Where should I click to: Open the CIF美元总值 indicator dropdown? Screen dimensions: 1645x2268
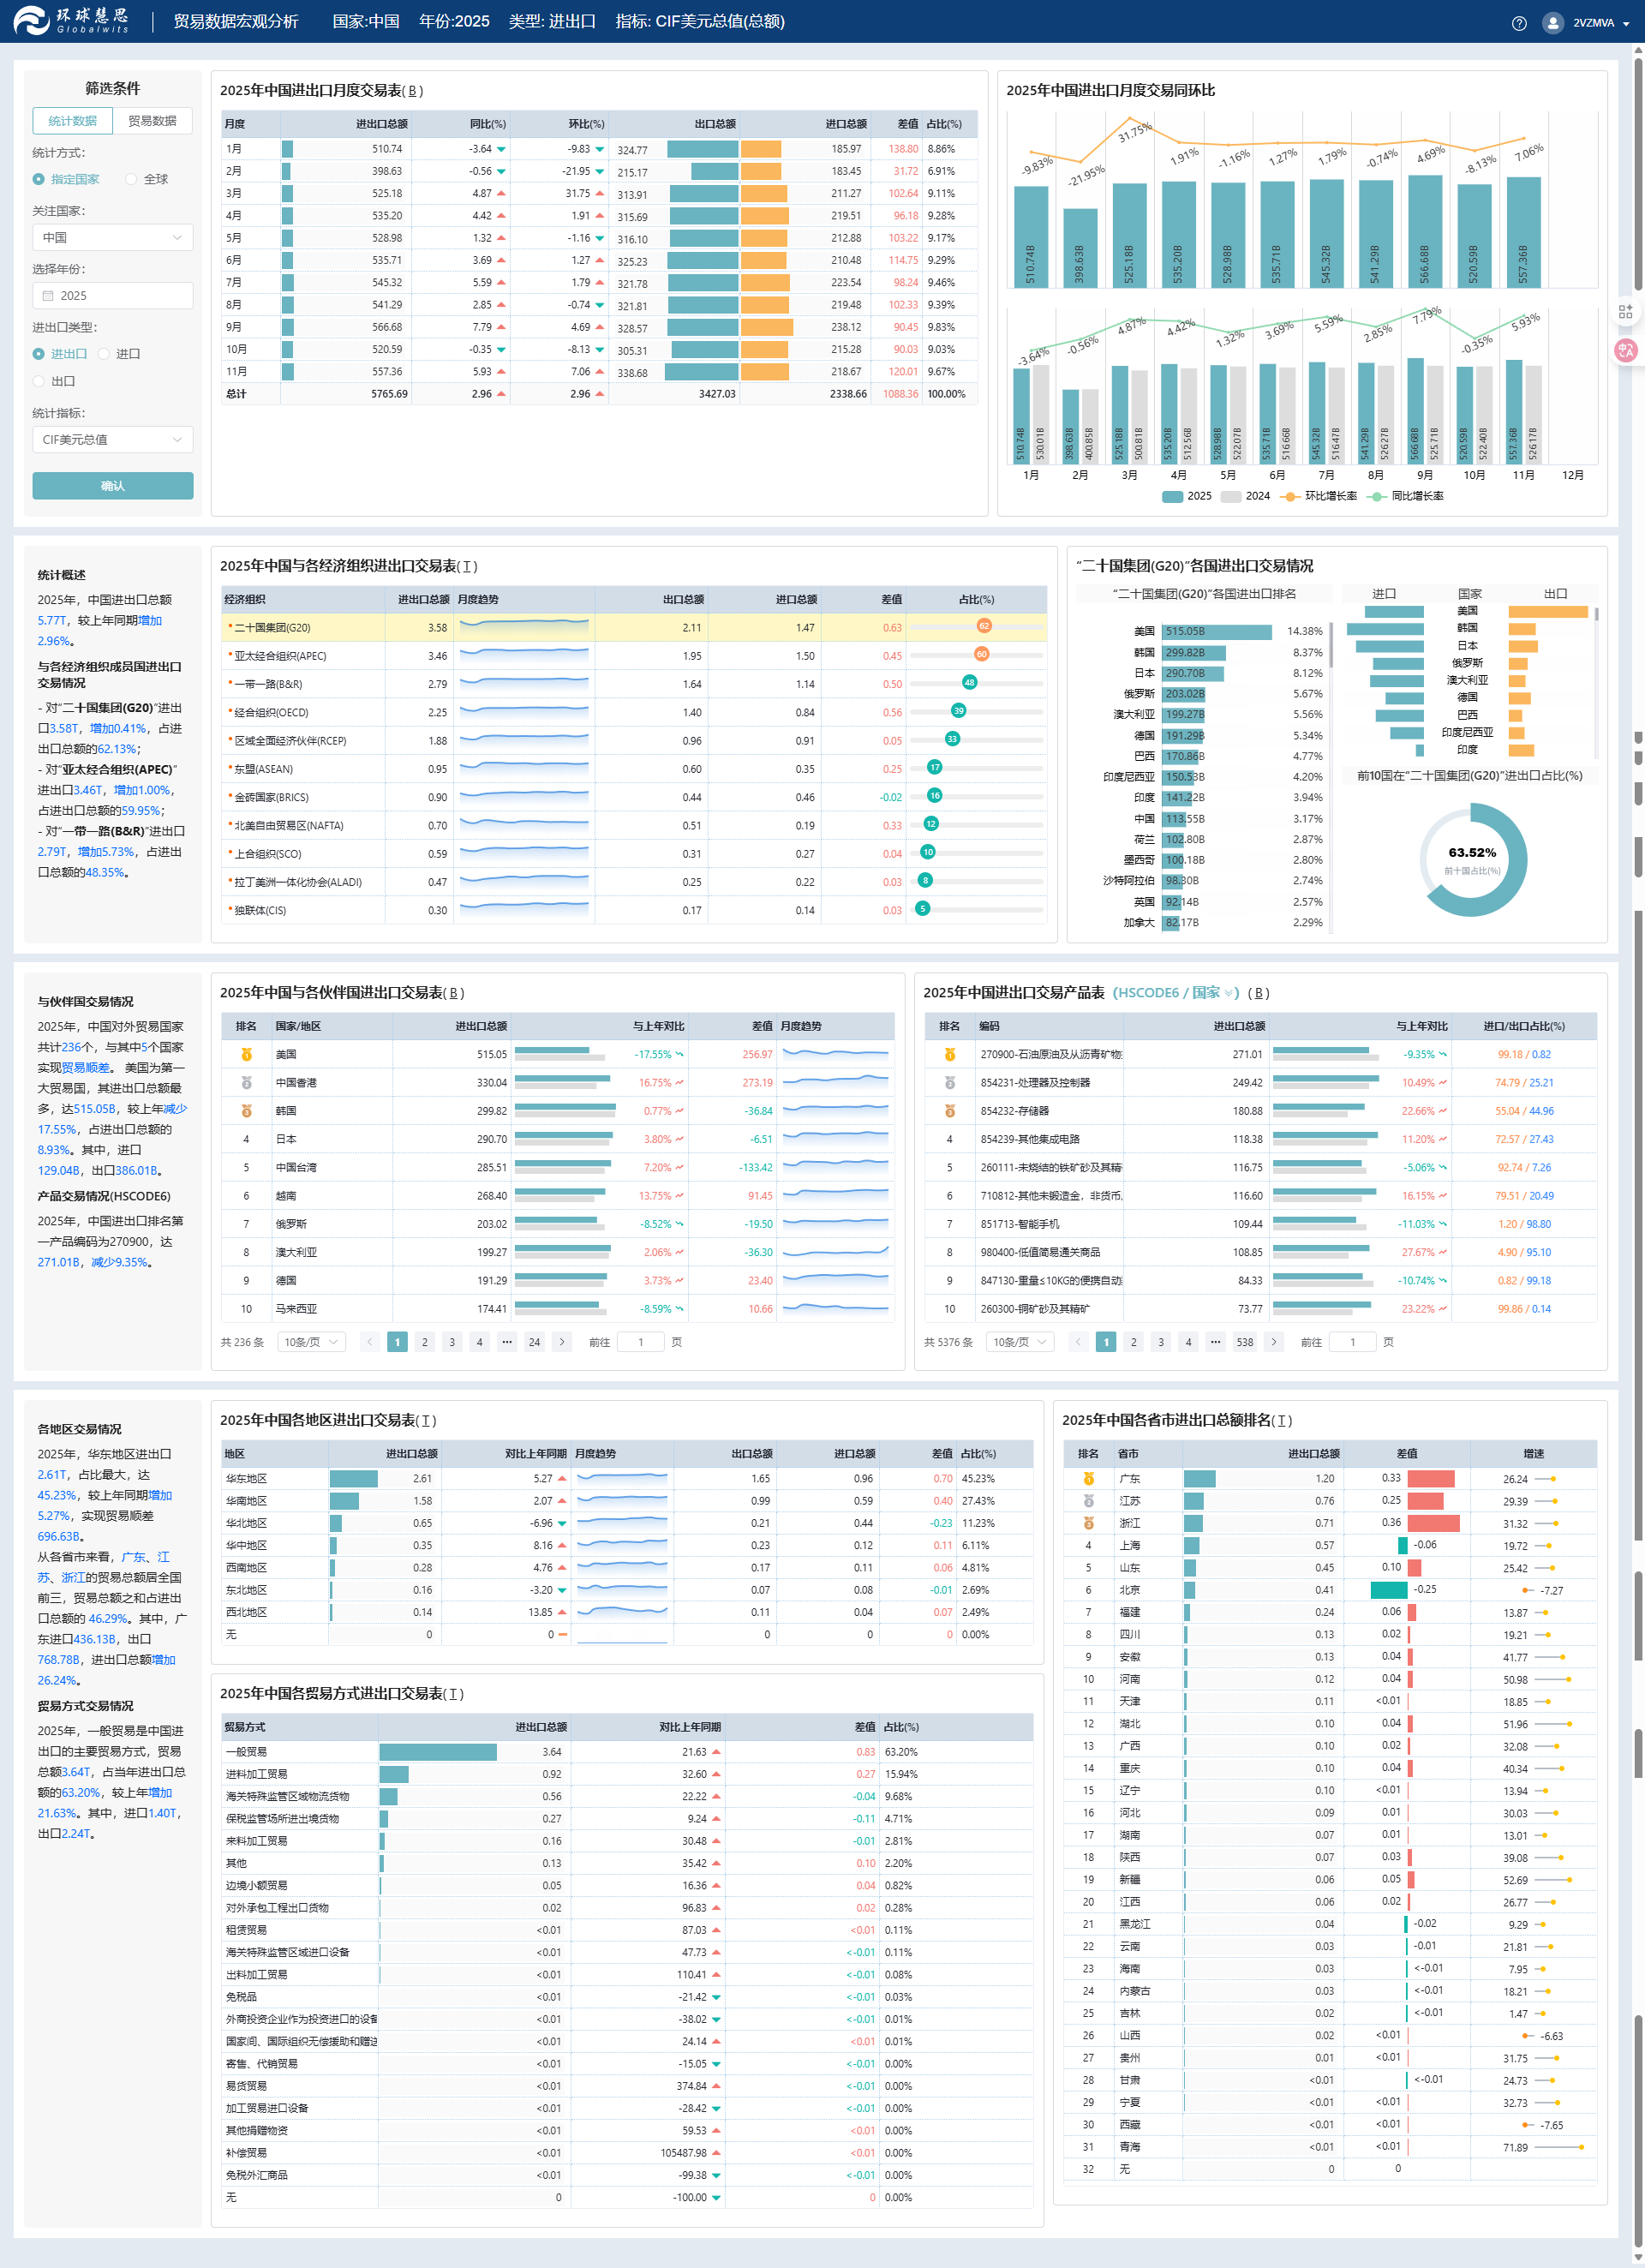112,440
